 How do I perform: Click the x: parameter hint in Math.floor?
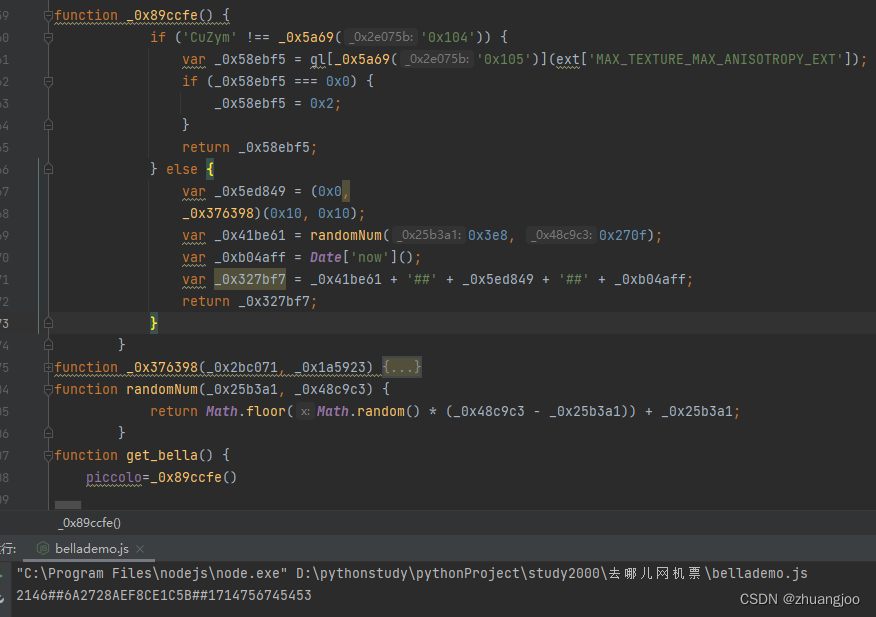pos(304,411)
